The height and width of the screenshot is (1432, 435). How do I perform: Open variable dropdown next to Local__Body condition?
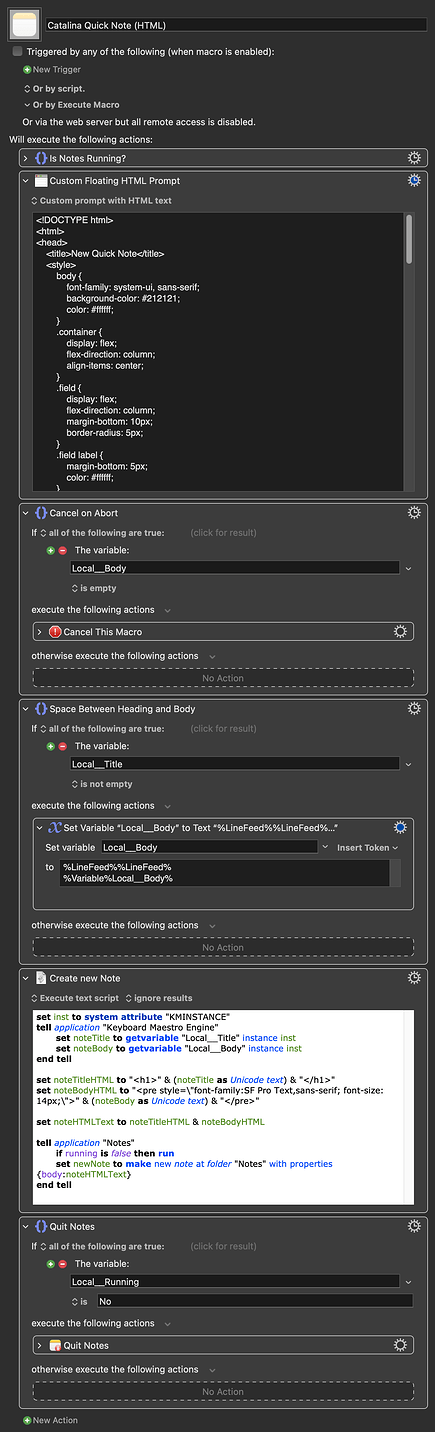(408, 568)
